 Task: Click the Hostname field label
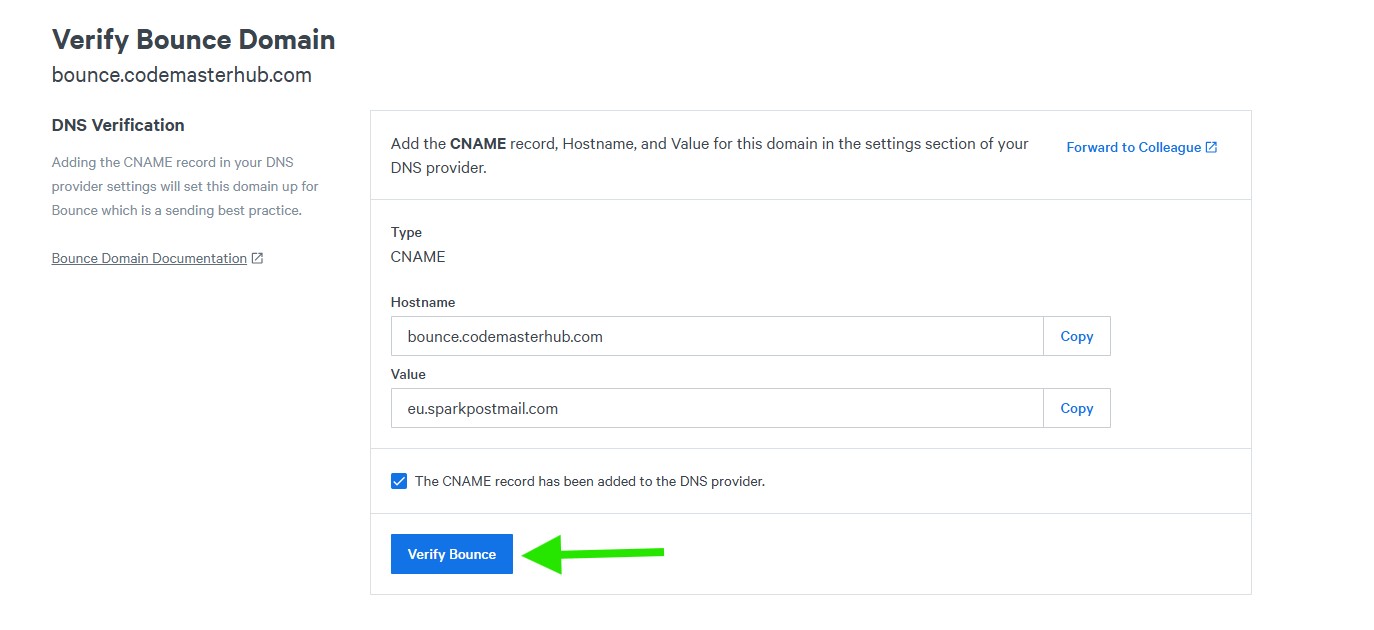[423, 302]
